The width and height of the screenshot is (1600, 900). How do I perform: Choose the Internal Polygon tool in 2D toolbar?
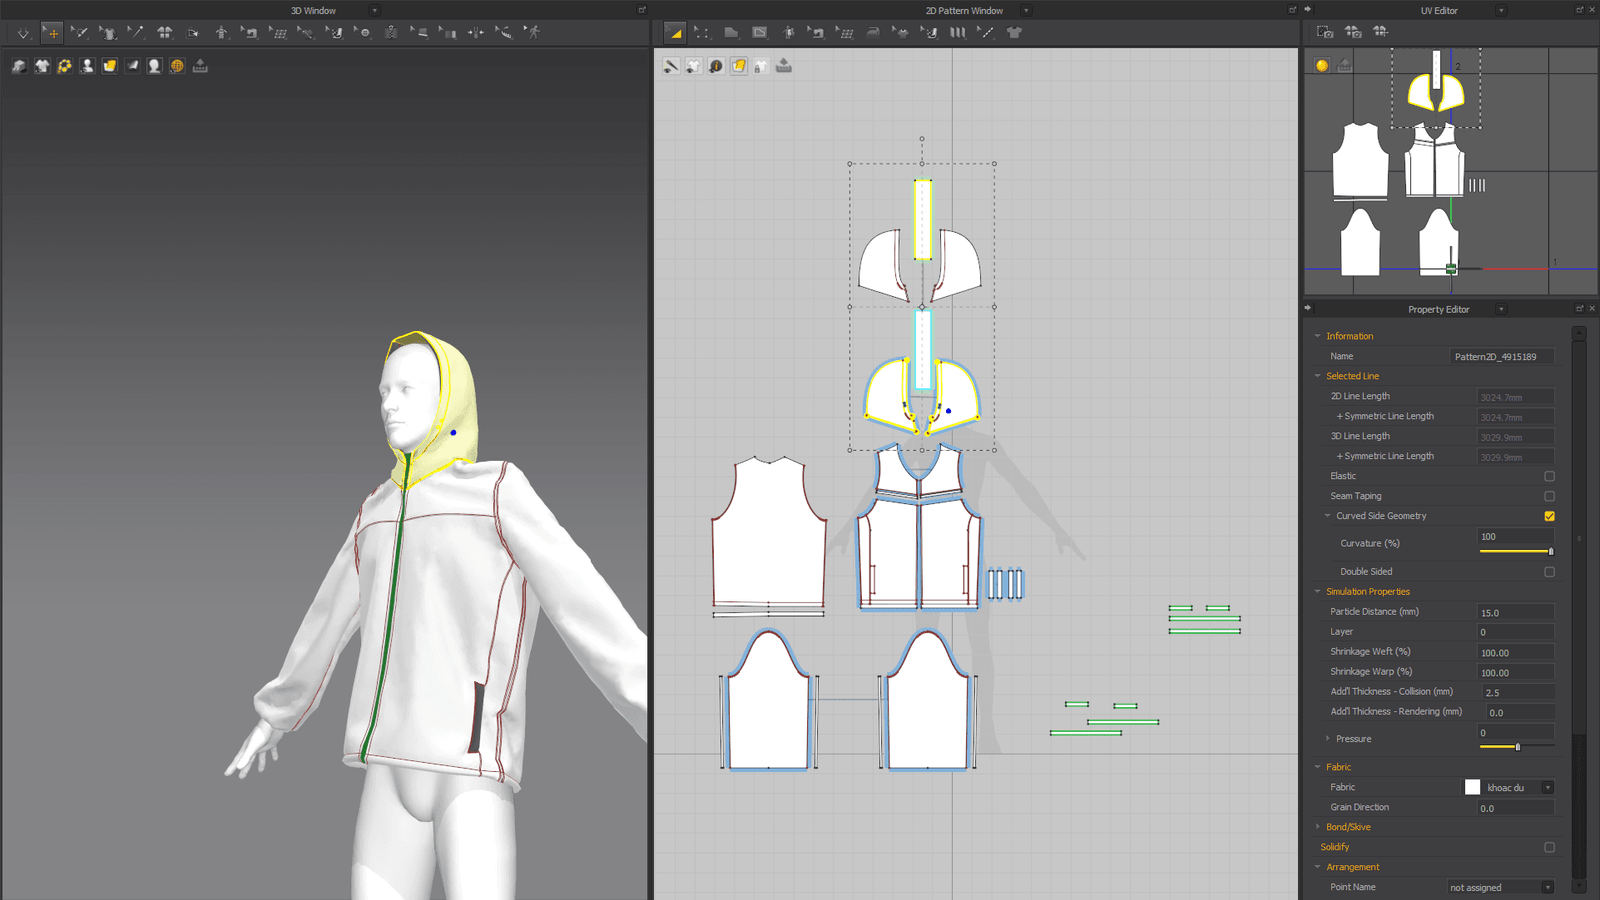click(x=760, y=32)
